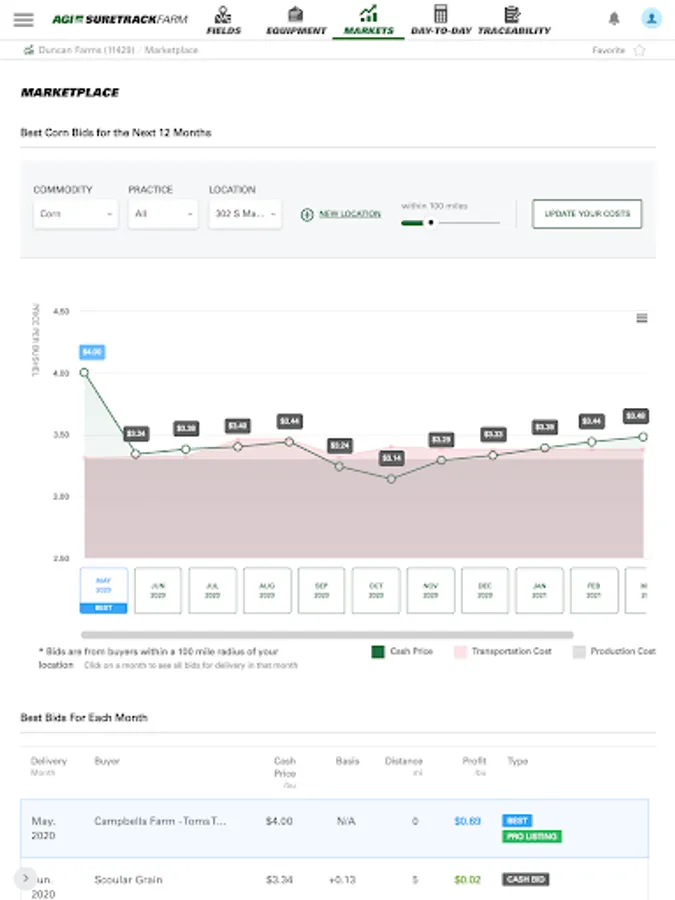
Task: Open the chart options menu icon
Action: pos(642,318)
